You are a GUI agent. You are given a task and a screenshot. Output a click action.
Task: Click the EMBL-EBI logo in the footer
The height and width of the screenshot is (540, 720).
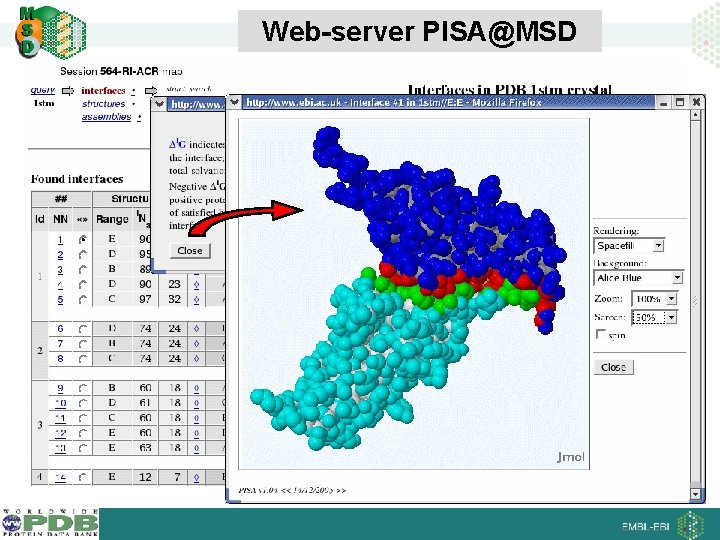pyautogui.click(x=663, y=526)
